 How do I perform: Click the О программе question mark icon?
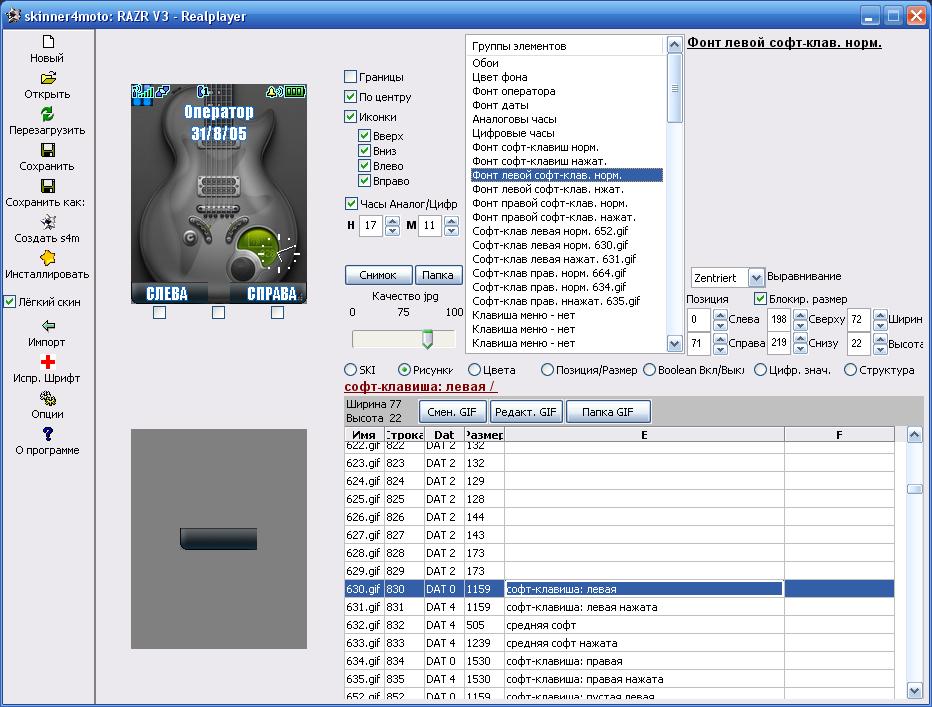pyautogui.click(x=48, y=434)
